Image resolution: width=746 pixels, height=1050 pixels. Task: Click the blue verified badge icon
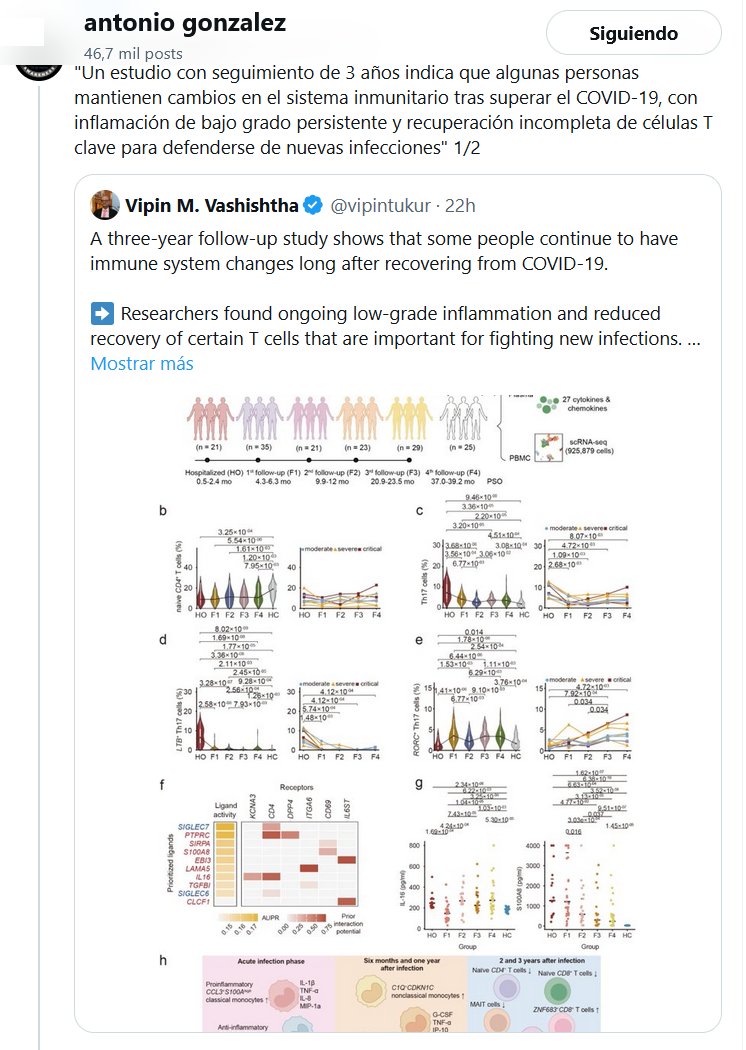[312, 206]
